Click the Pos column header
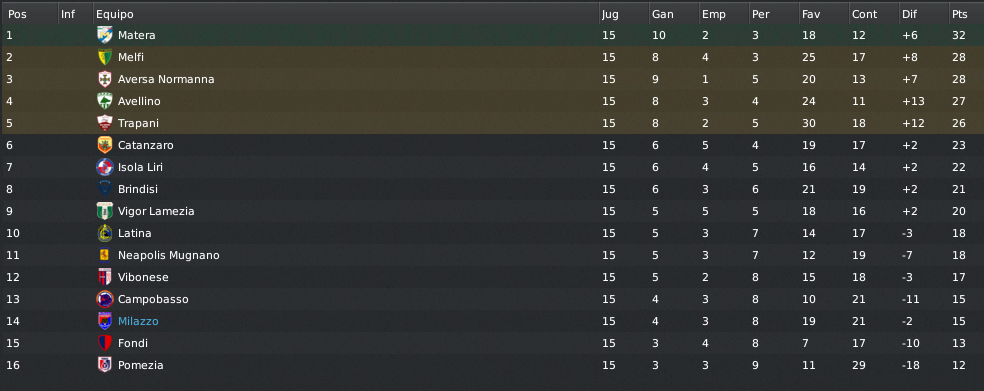 point(29,14)
